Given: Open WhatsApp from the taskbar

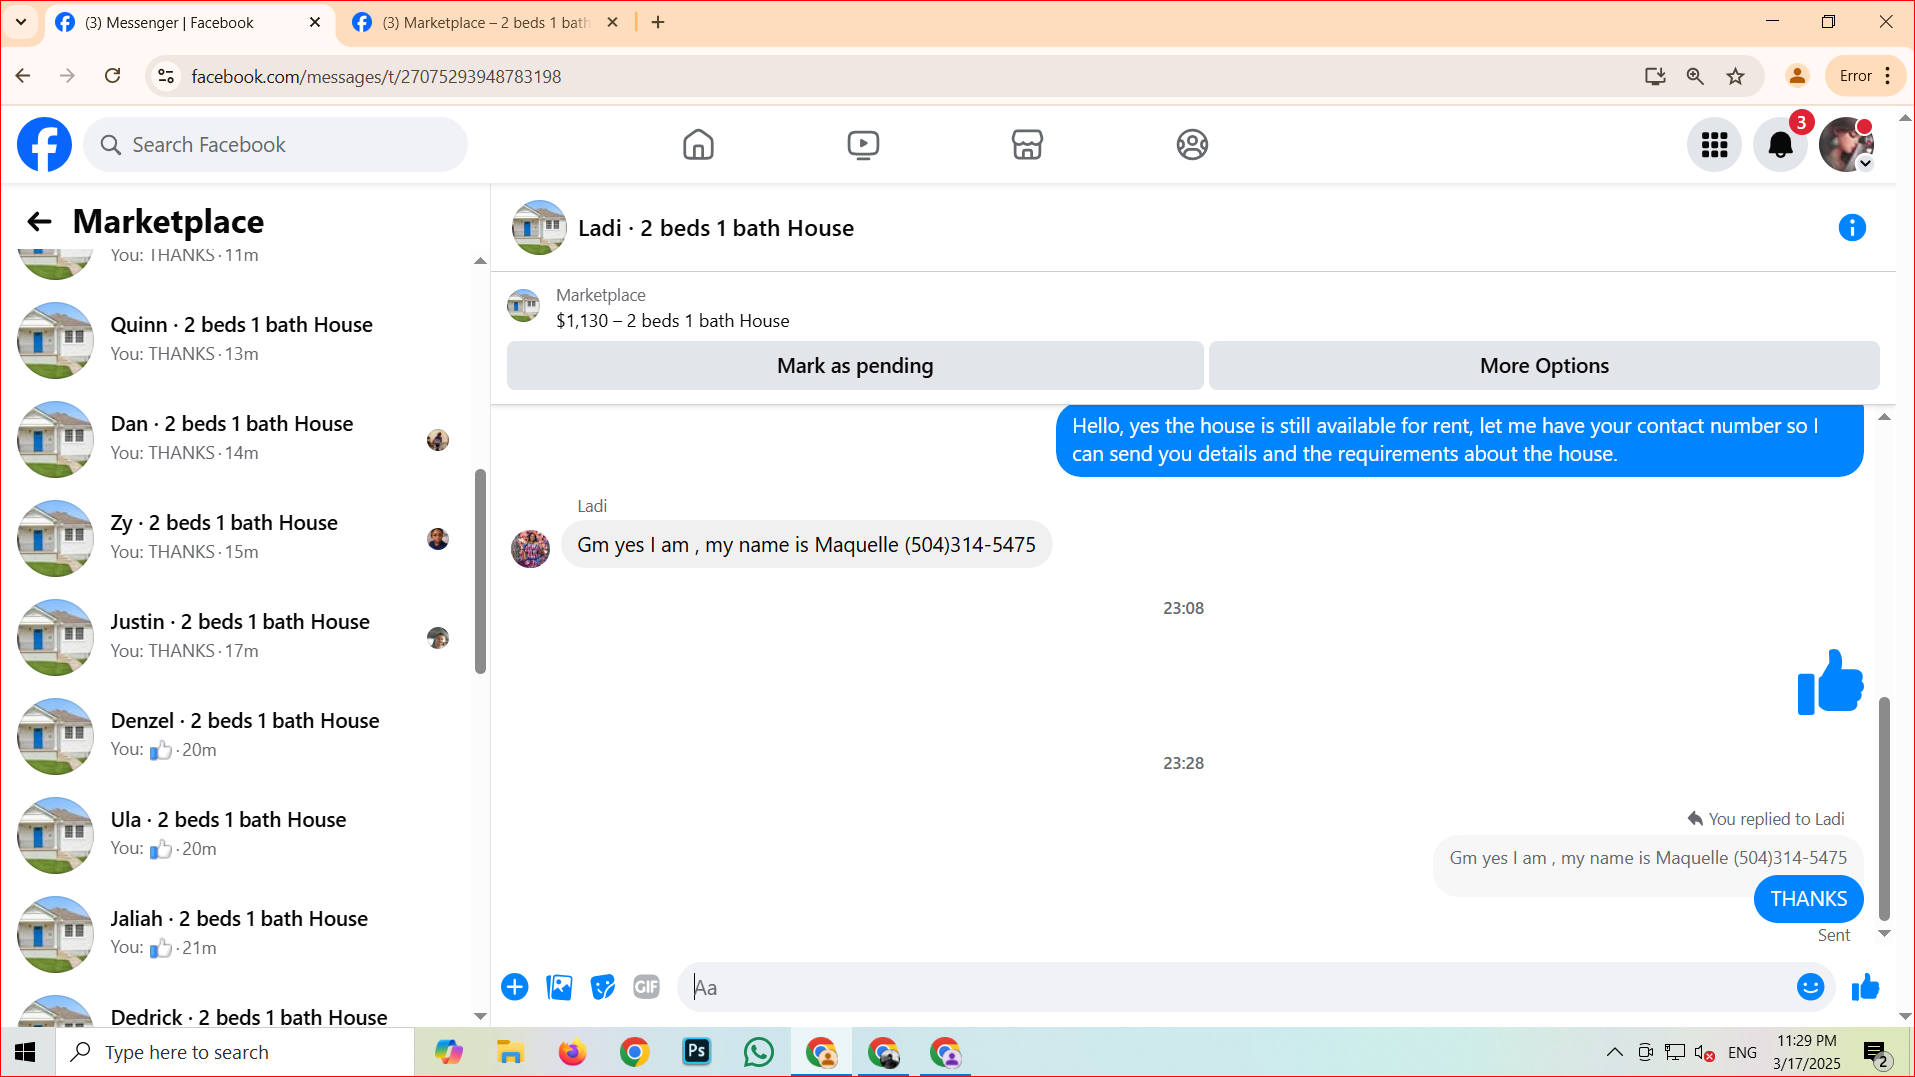Looking at the screenshot, I should (x=758, y=1053).
